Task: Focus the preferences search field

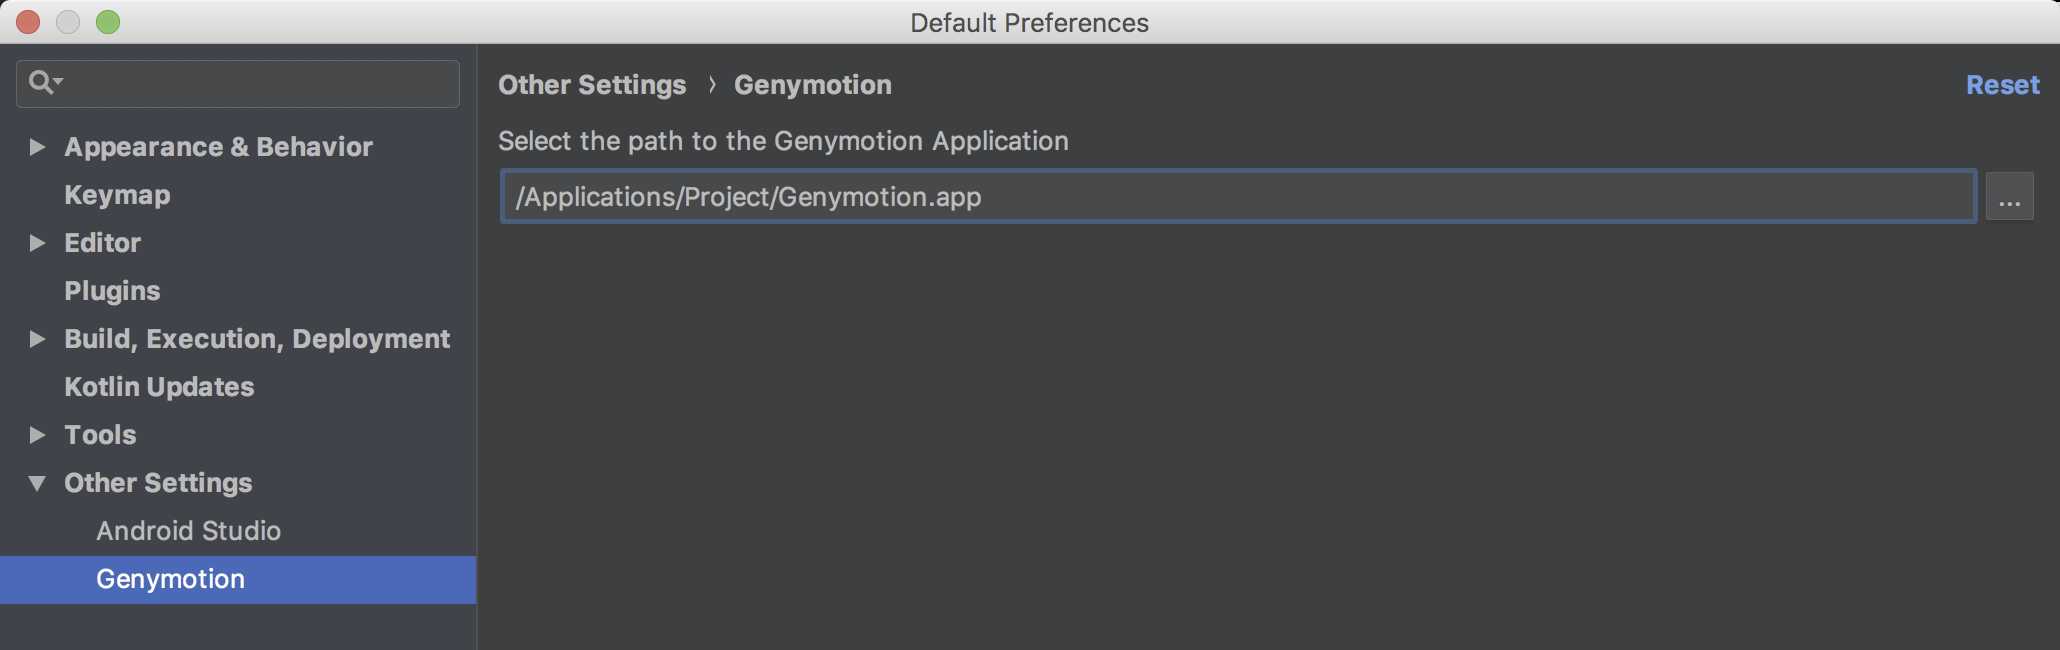Action: [238, 84]
